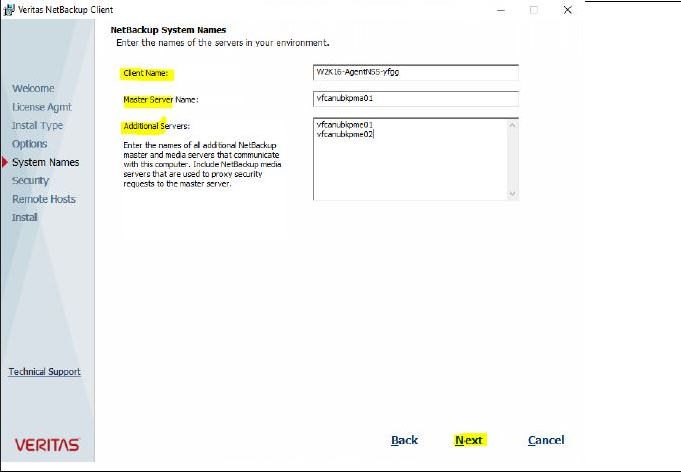Select the Welcome step in sidebar
681x472 pixels.
tap(33, 88)
